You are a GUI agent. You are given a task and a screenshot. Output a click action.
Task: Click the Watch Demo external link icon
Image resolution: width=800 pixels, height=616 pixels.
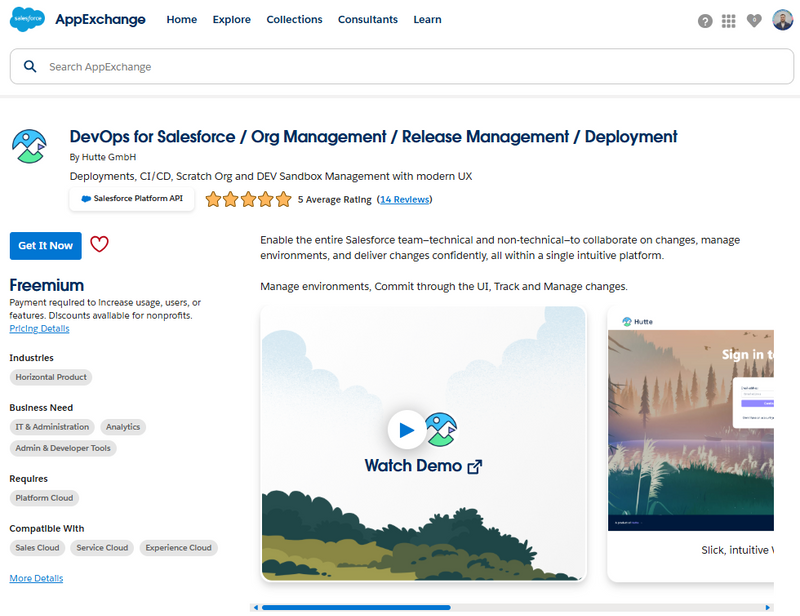475,466
